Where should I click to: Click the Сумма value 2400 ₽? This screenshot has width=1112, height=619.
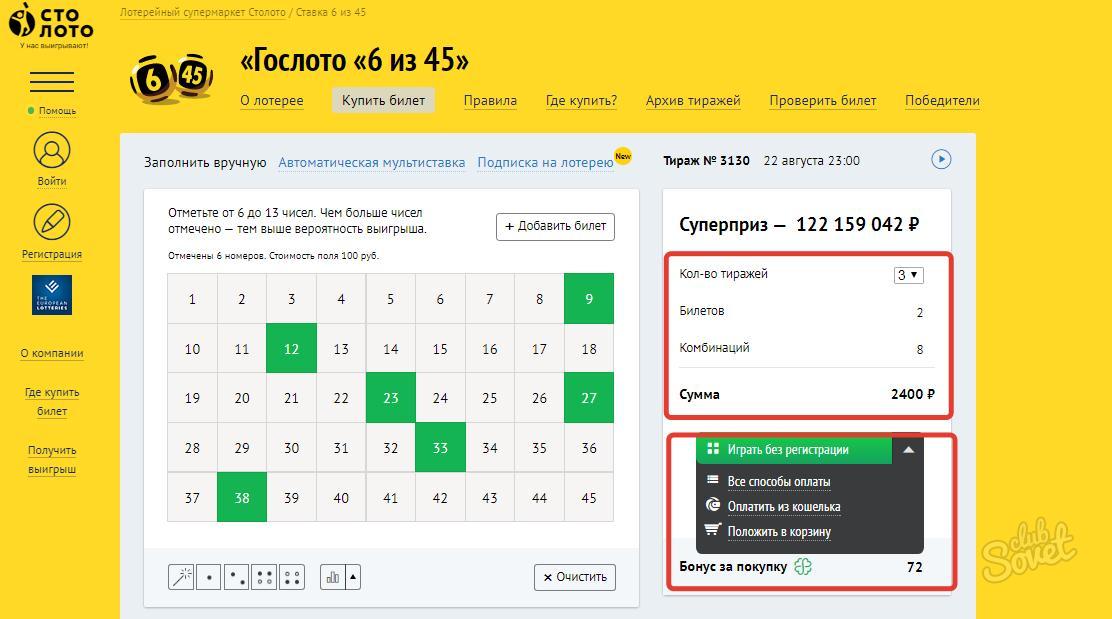[x=913, y=394]
